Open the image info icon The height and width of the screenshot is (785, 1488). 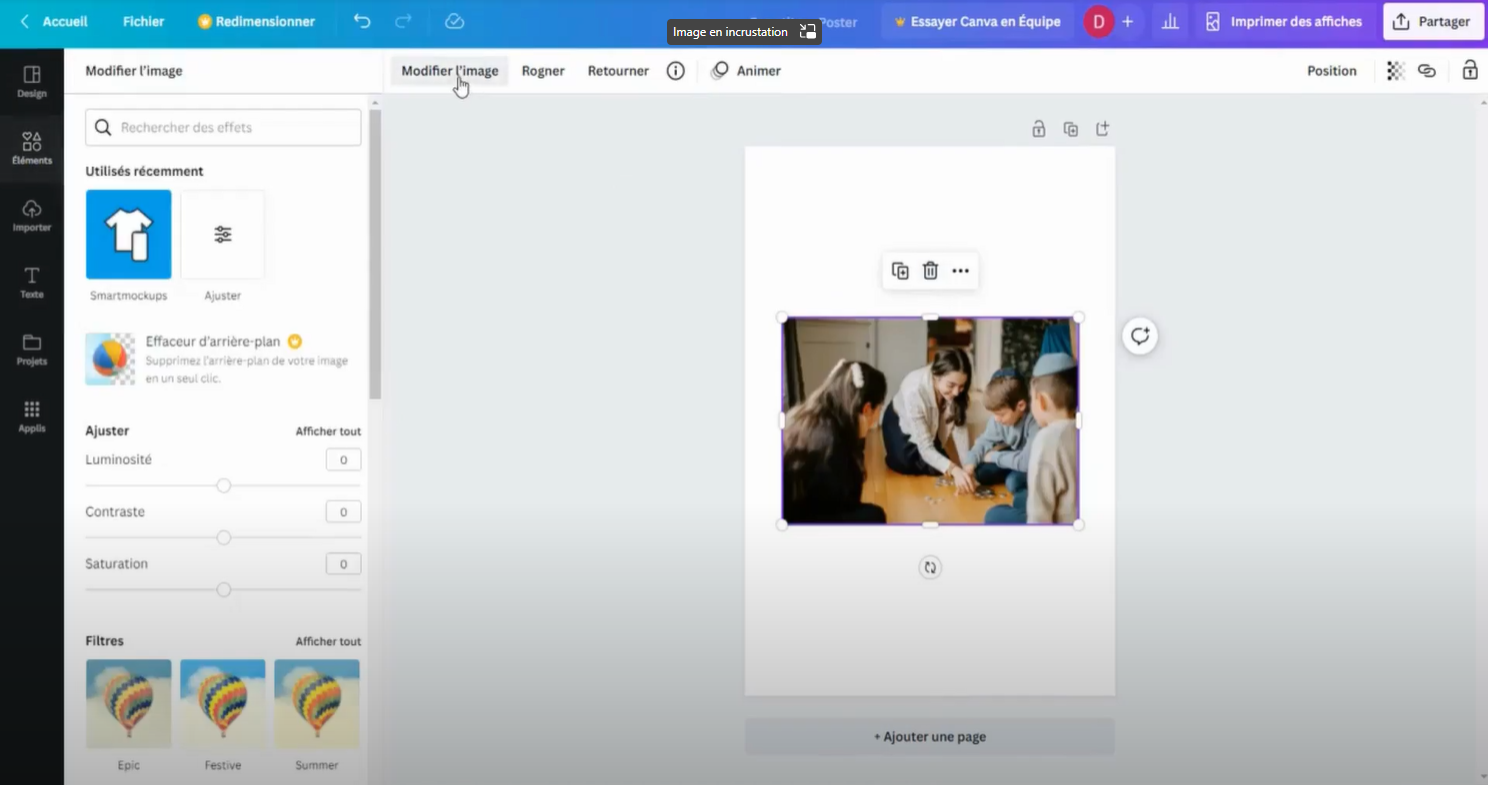click(x=676, y=71)
